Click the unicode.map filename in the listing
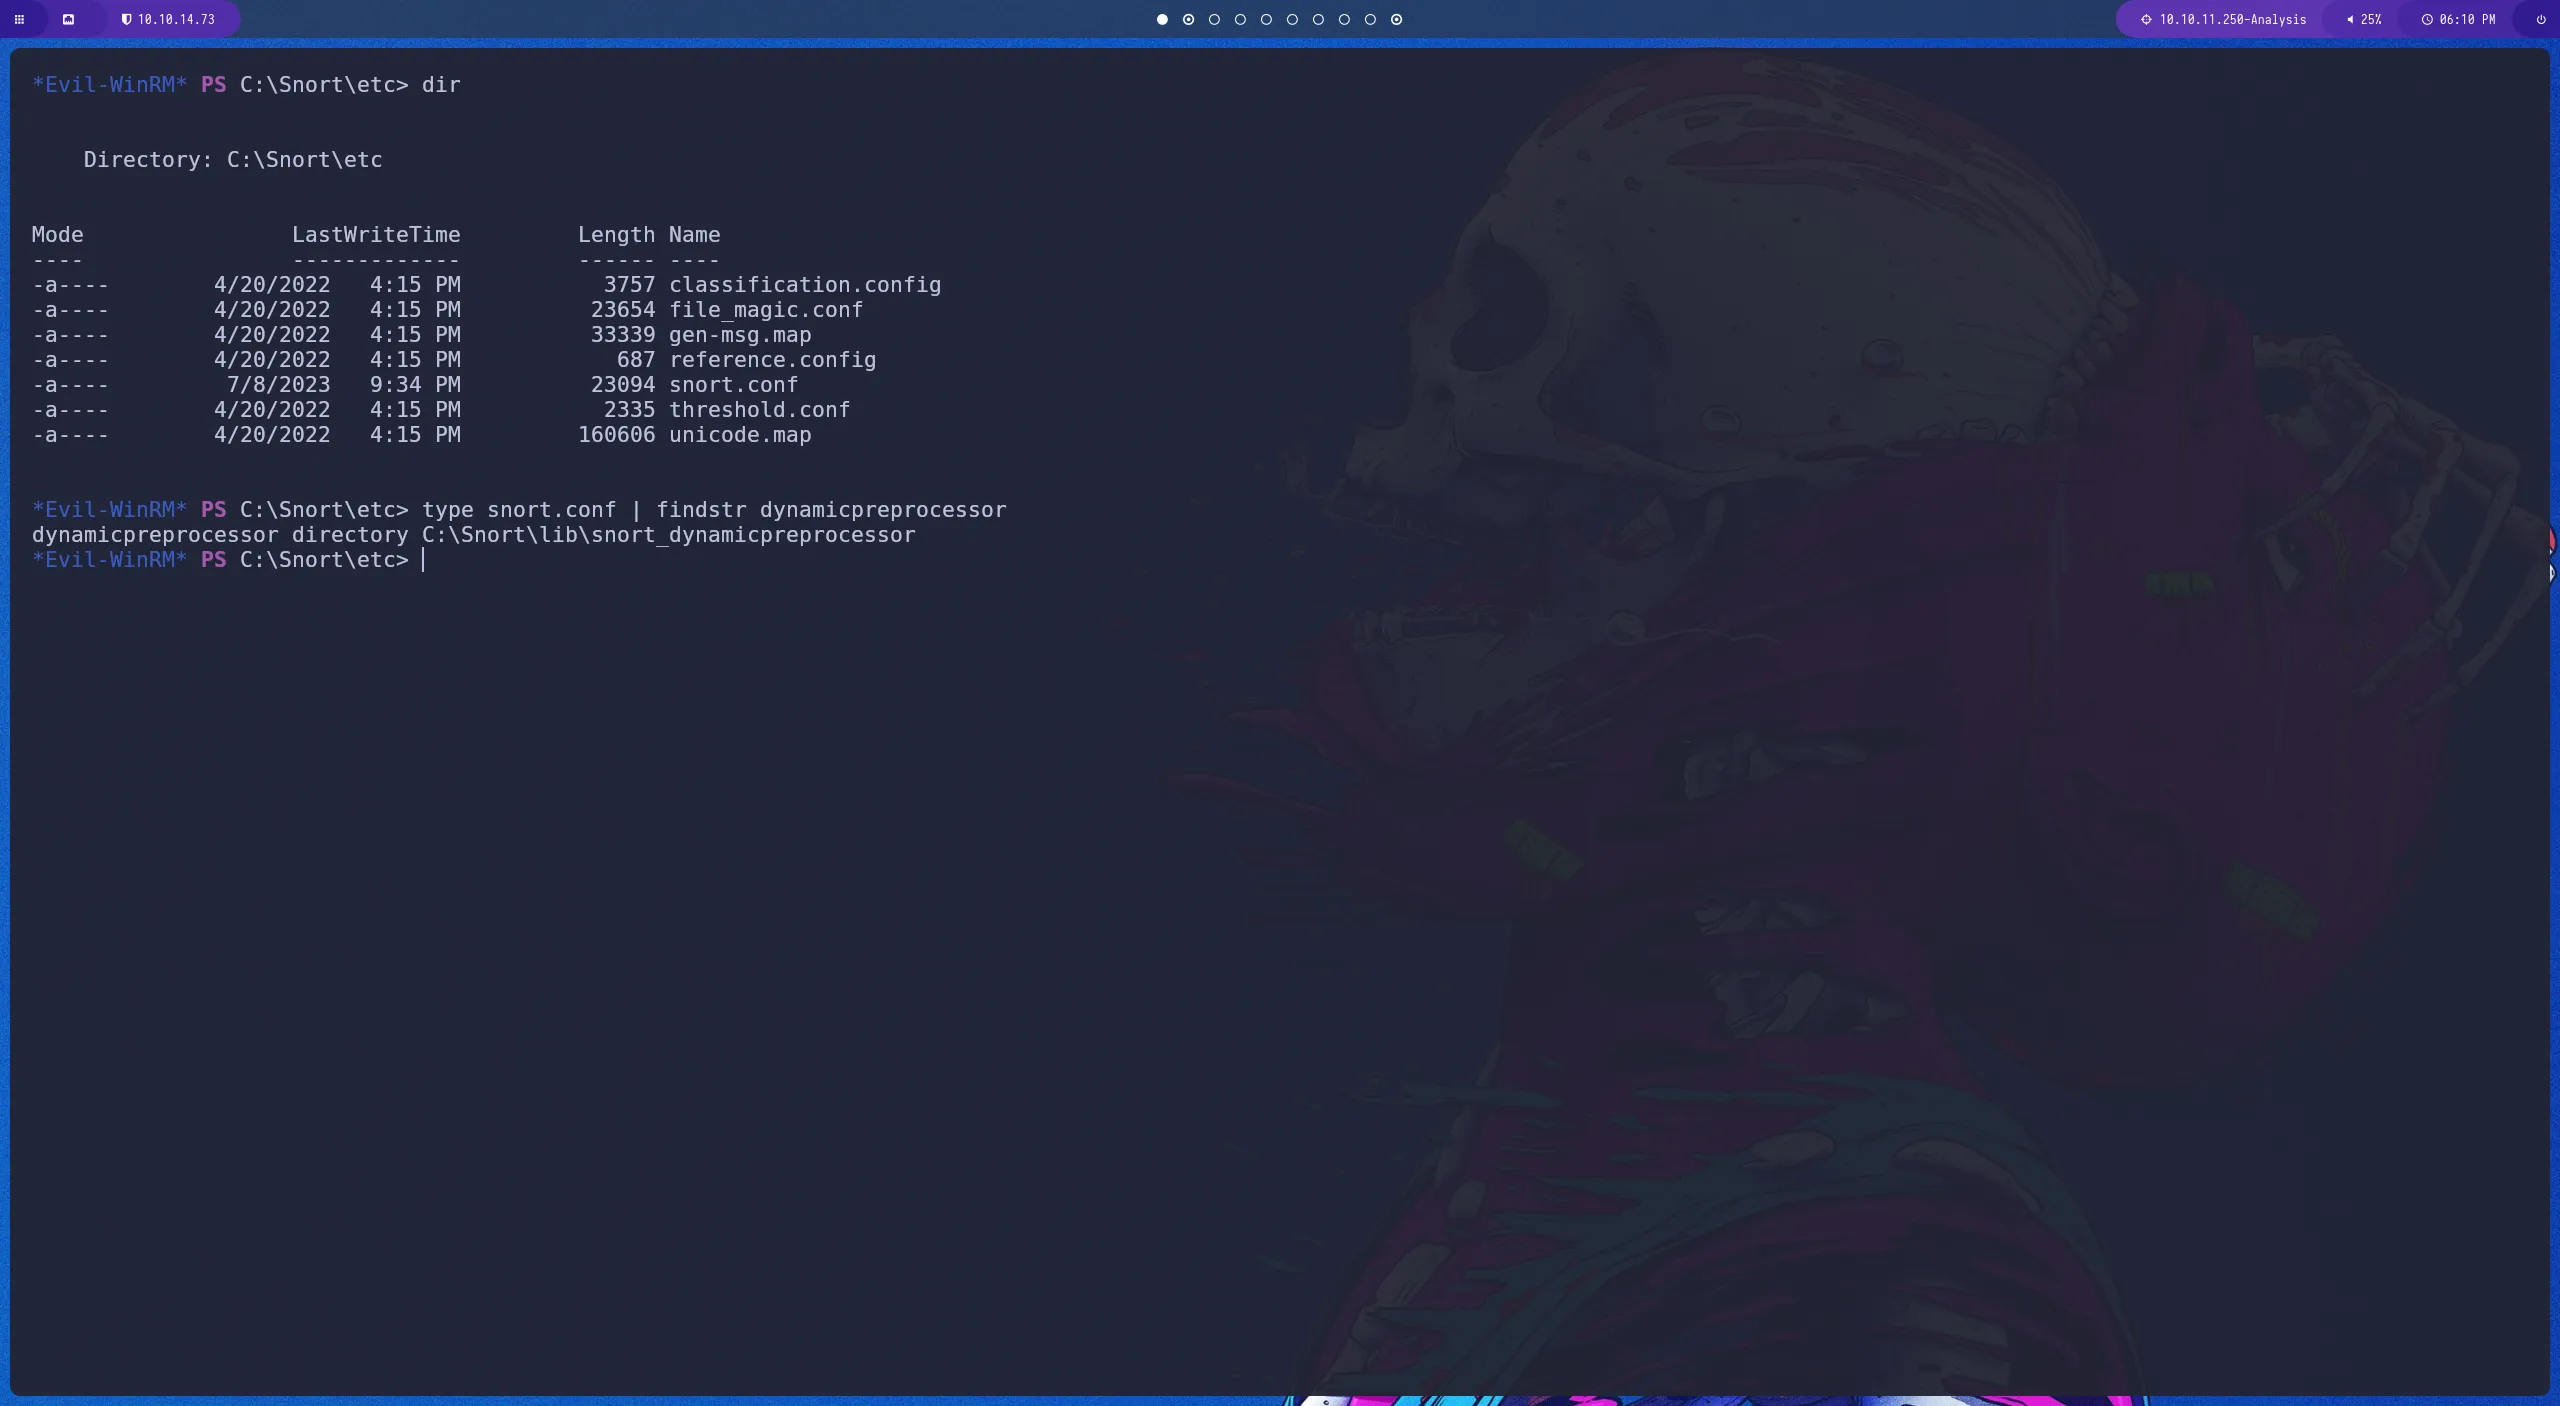The height and width of the screenshot is (1406, 2560). (x=740, y=434)
